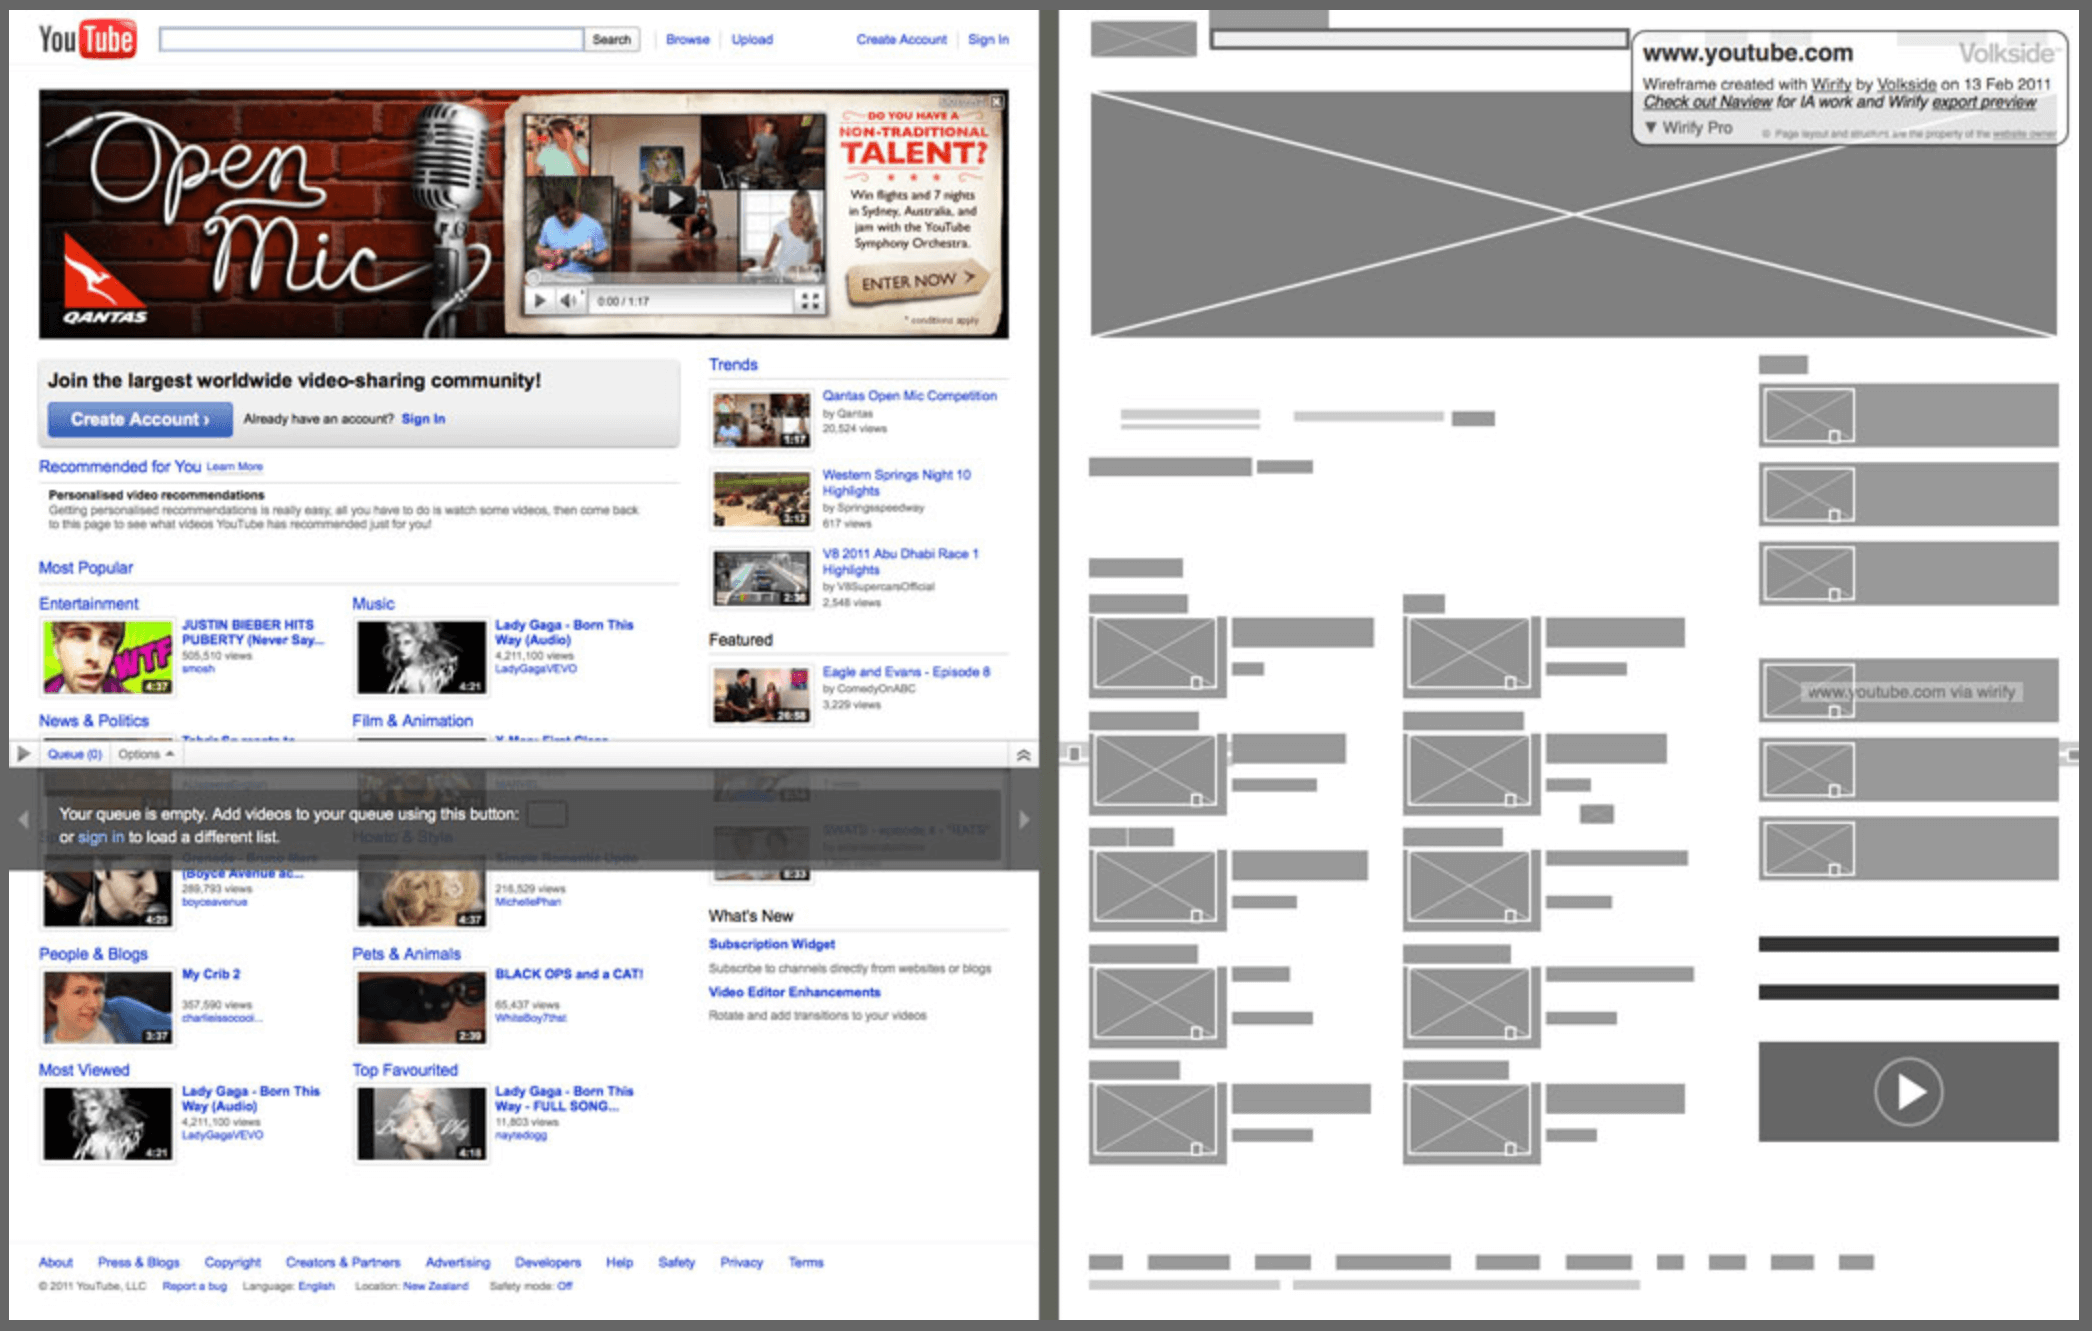Screen dimensions: 2092x1331
Task: Click the play icon on the wireframe video block
Action: click(x=1908, y=1094)
